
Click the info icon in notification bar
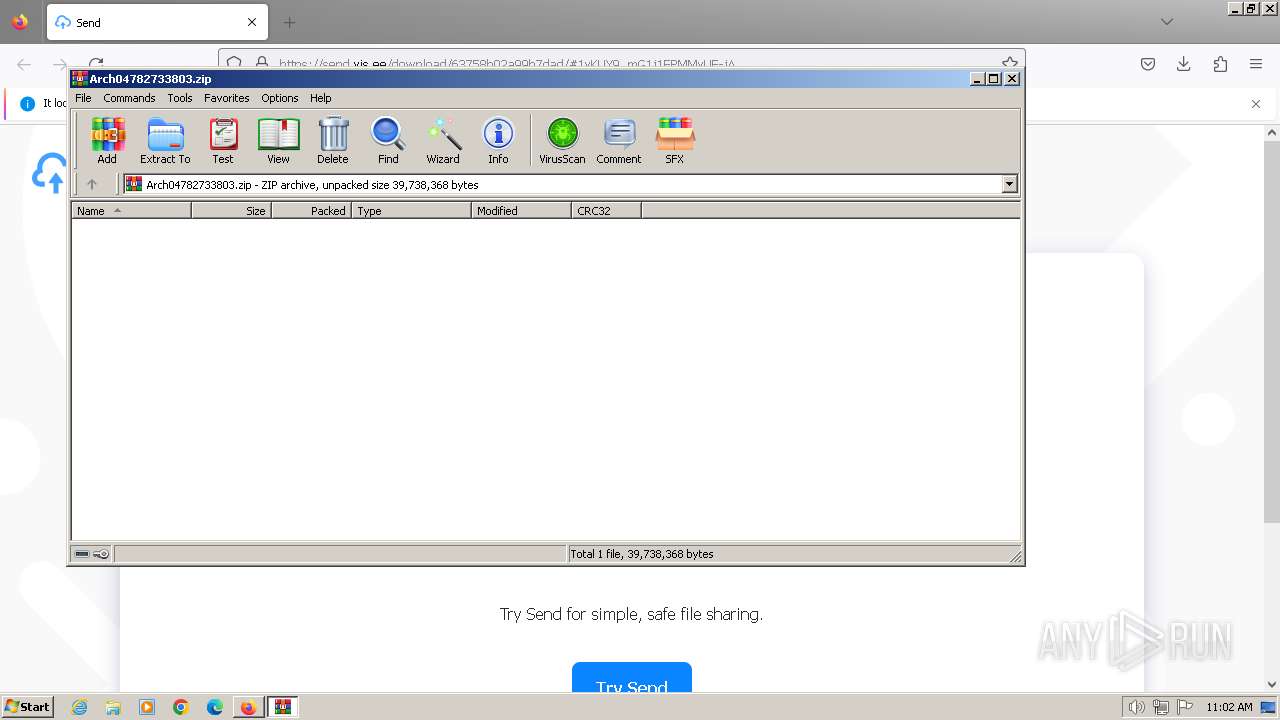(x=27, y=103)
